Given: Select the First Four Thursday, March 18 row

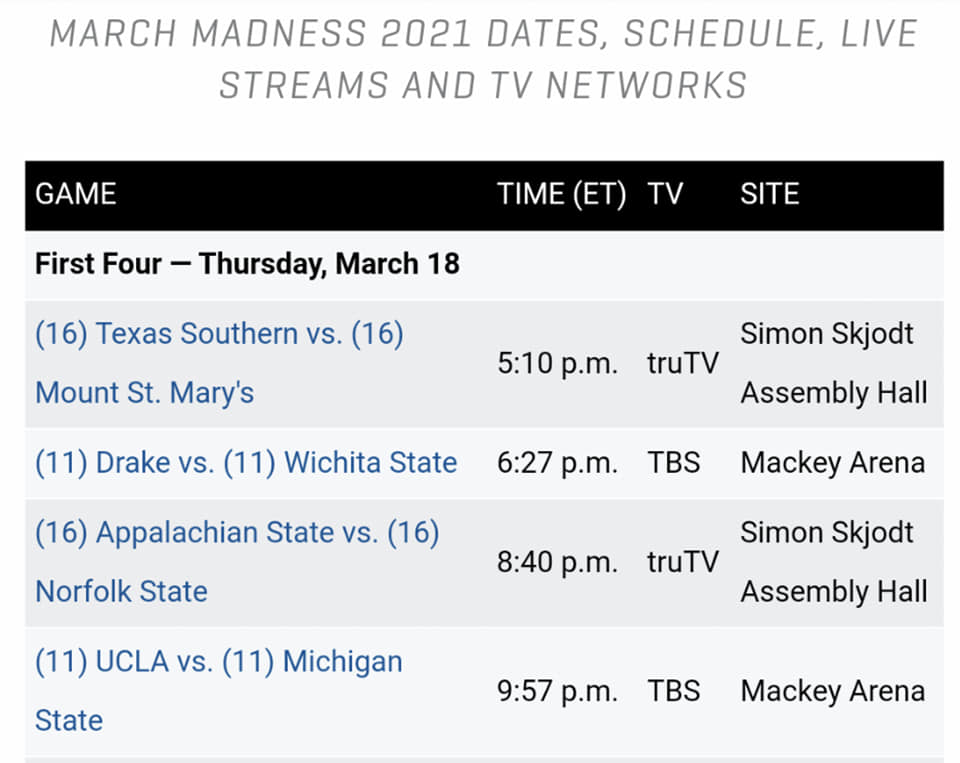Looking at the screenshot, I should pos(484,264).
